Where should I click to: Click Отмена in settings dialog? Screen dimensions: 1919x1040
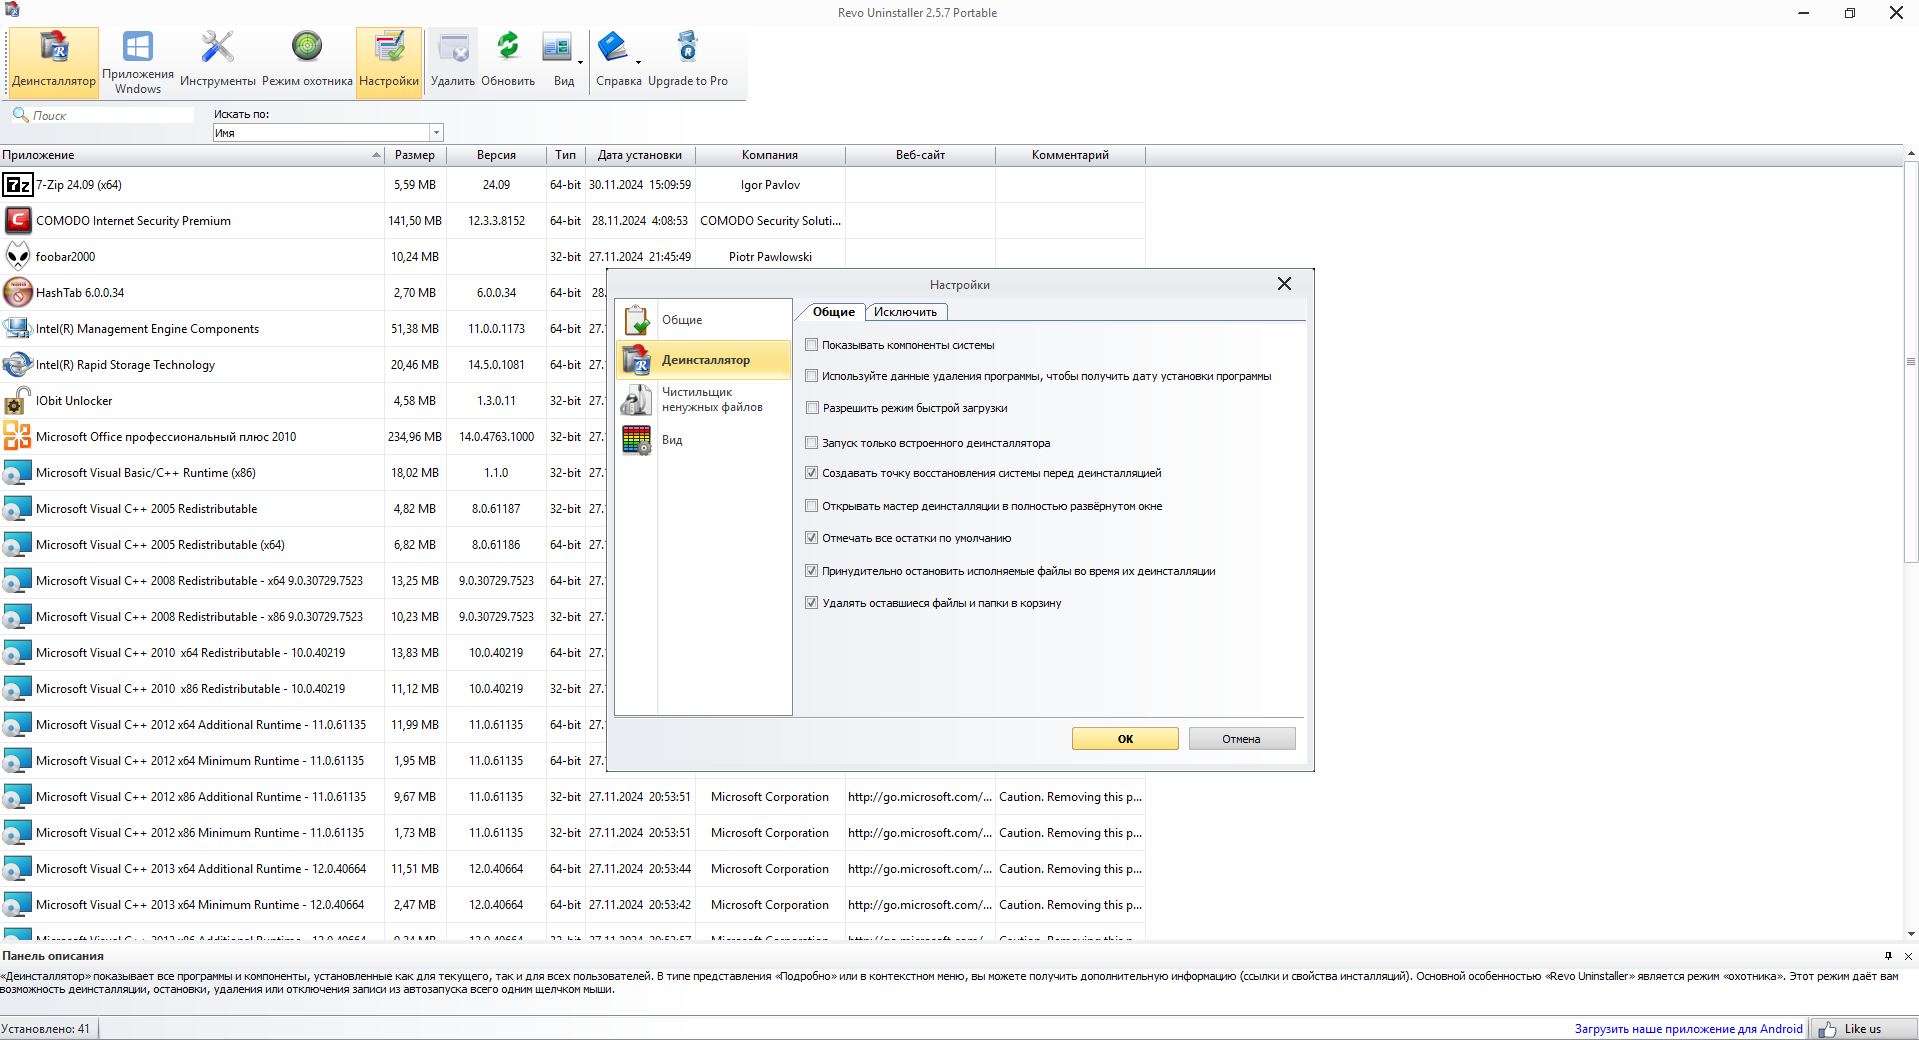click(x=1241, y=739)
